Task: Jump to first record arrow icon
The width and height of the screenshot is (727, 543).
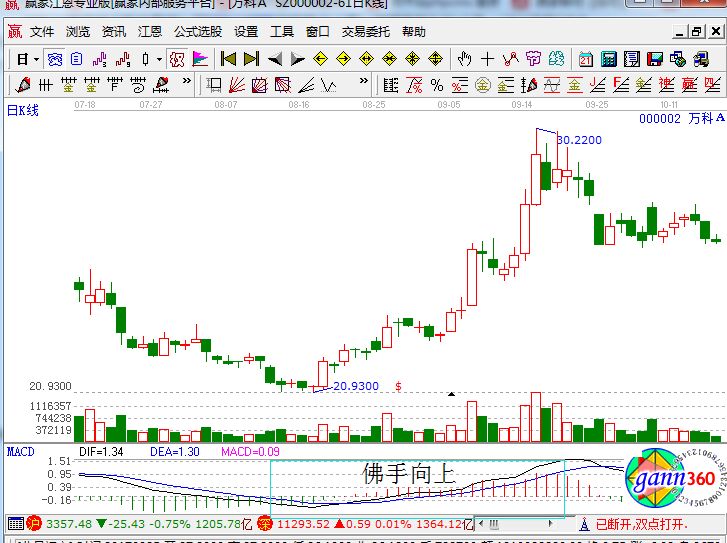Action: click(x=229, y=59)
